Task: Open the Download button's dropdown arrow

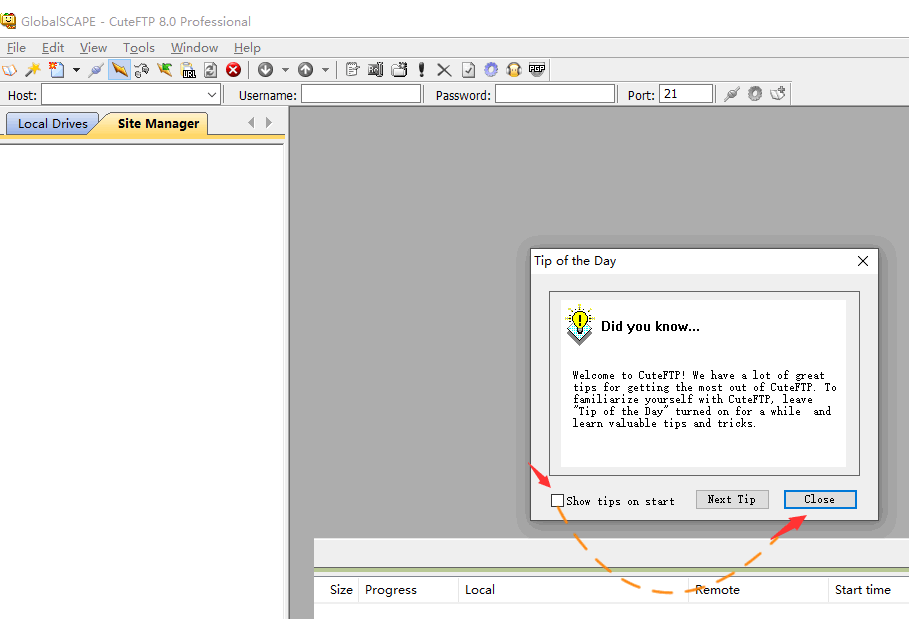Action: pyautogui.click(x=285, y=70)
